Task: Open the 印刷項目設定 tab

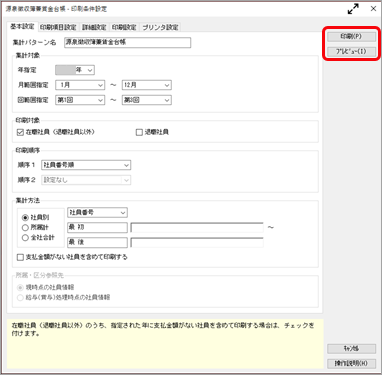Action: pos(58,27)
